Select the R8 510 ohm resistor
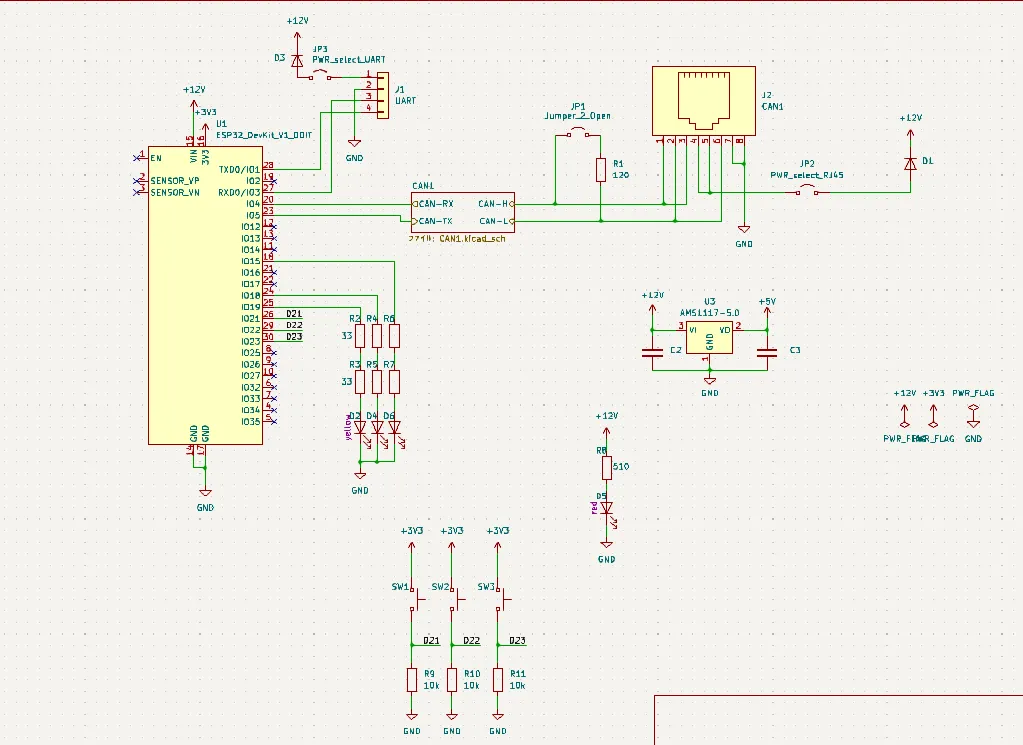Screen dimensions: 1023x745 coord(606,467)
